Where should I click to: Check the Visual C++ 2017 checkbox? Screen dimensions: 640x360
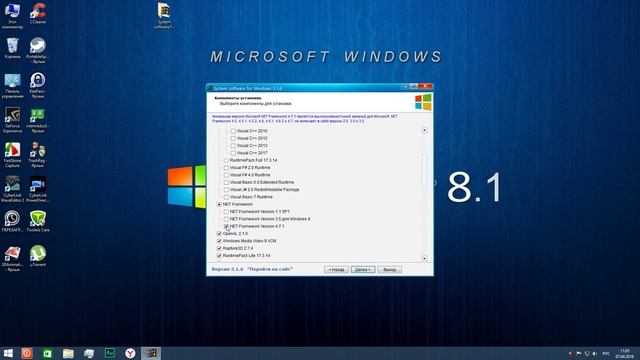(x=233, y=153)
